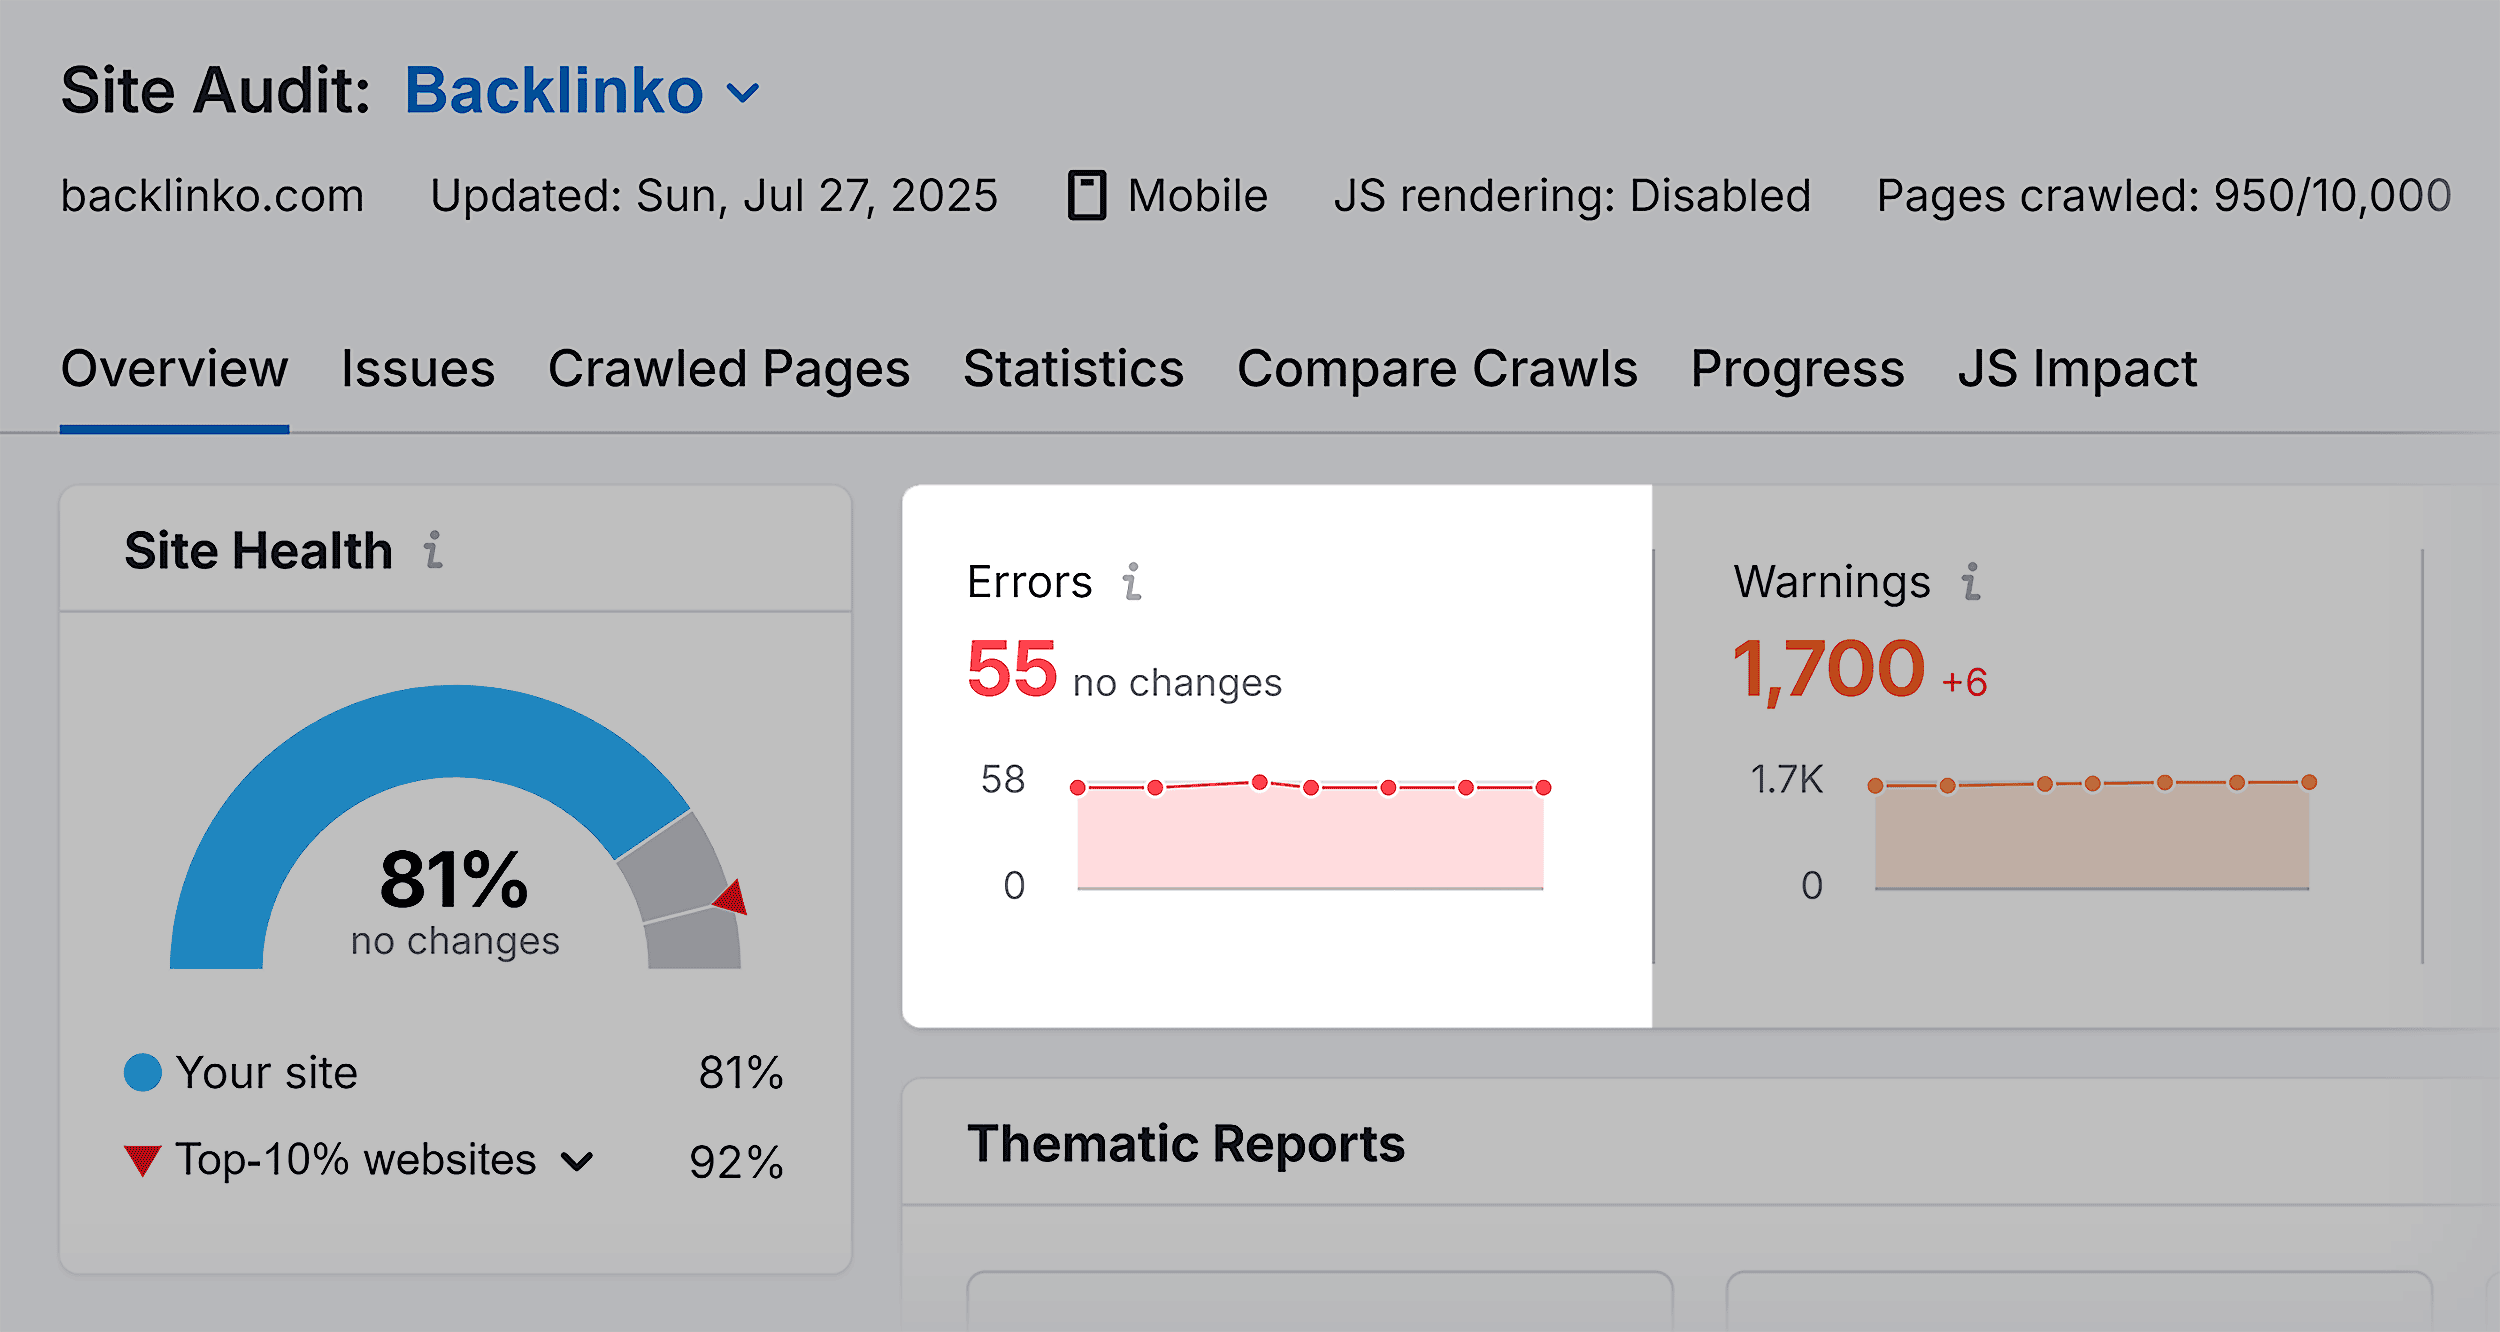Click the first point on Errors chart
Viewport: 2500px width, 1332px height.
[1078, 788]
